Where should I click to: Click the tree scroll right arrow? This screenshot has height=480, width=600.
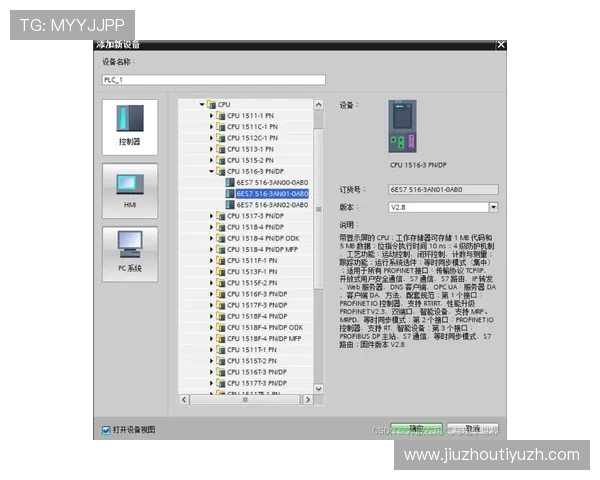308,400
